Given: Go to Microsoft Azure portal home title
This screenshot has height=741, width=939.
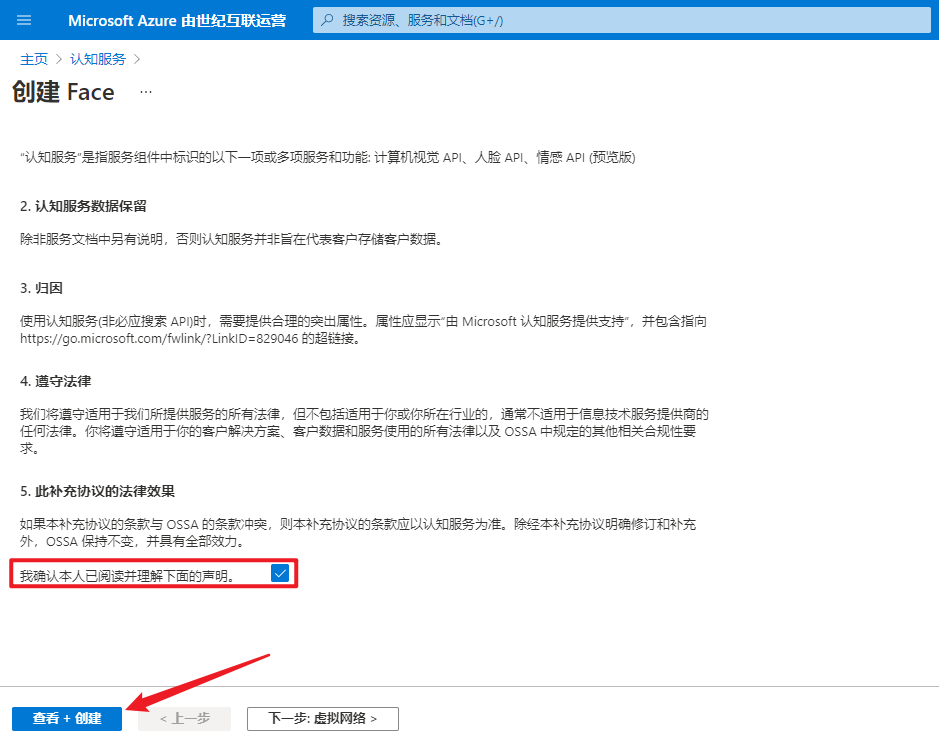Looking at the screenshot, I should click(x=177, y=20).
